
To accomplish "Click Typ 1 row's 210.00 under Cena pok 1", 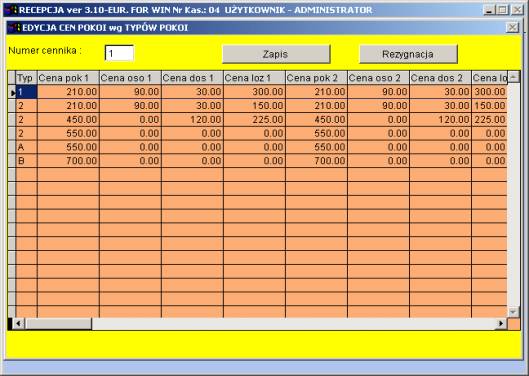I will (68, 92).
